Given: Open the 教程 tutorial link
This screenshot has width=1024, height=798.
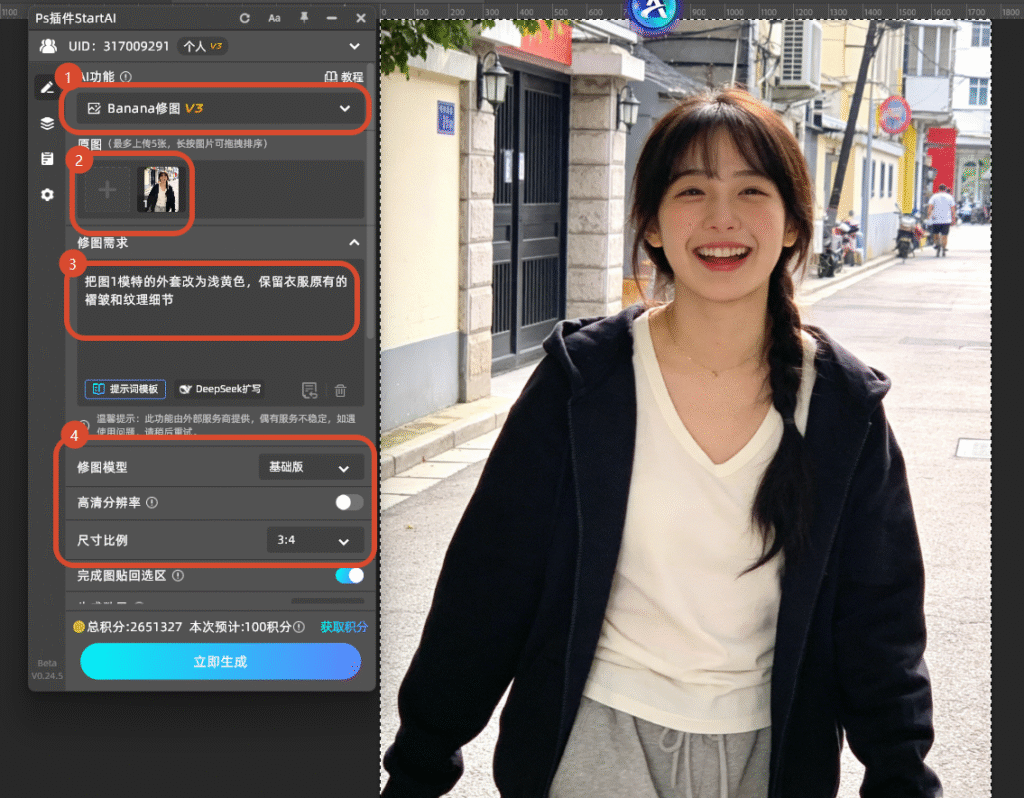Looking at the screenshot, I should click(x=344, y=76).
